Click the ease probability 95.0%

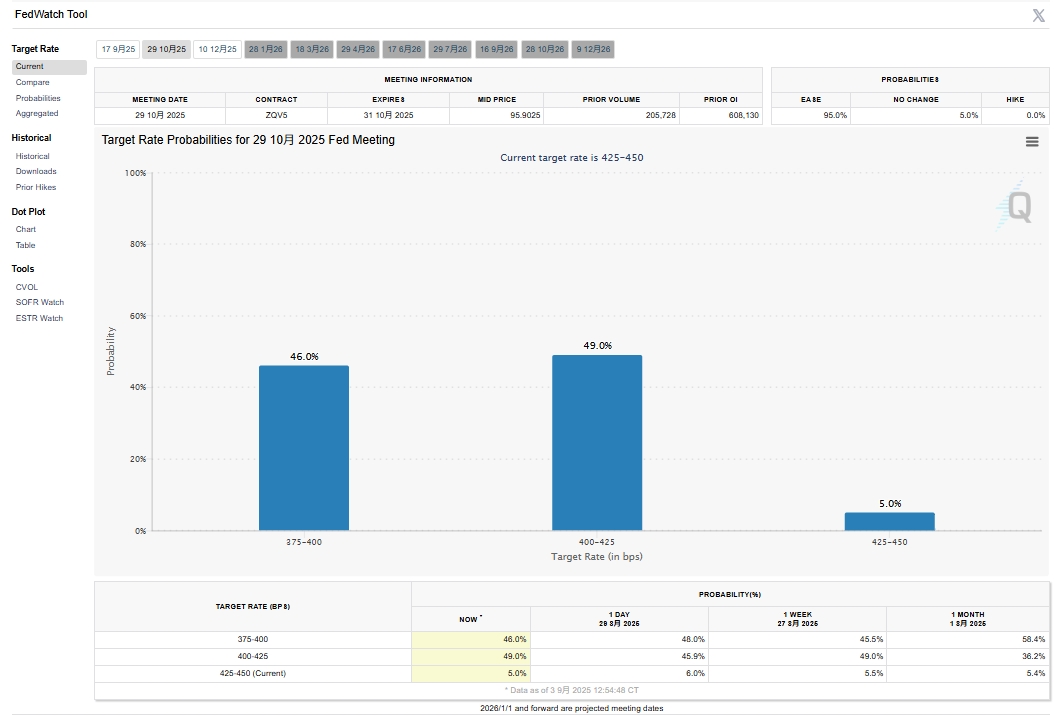click(836, 116)
